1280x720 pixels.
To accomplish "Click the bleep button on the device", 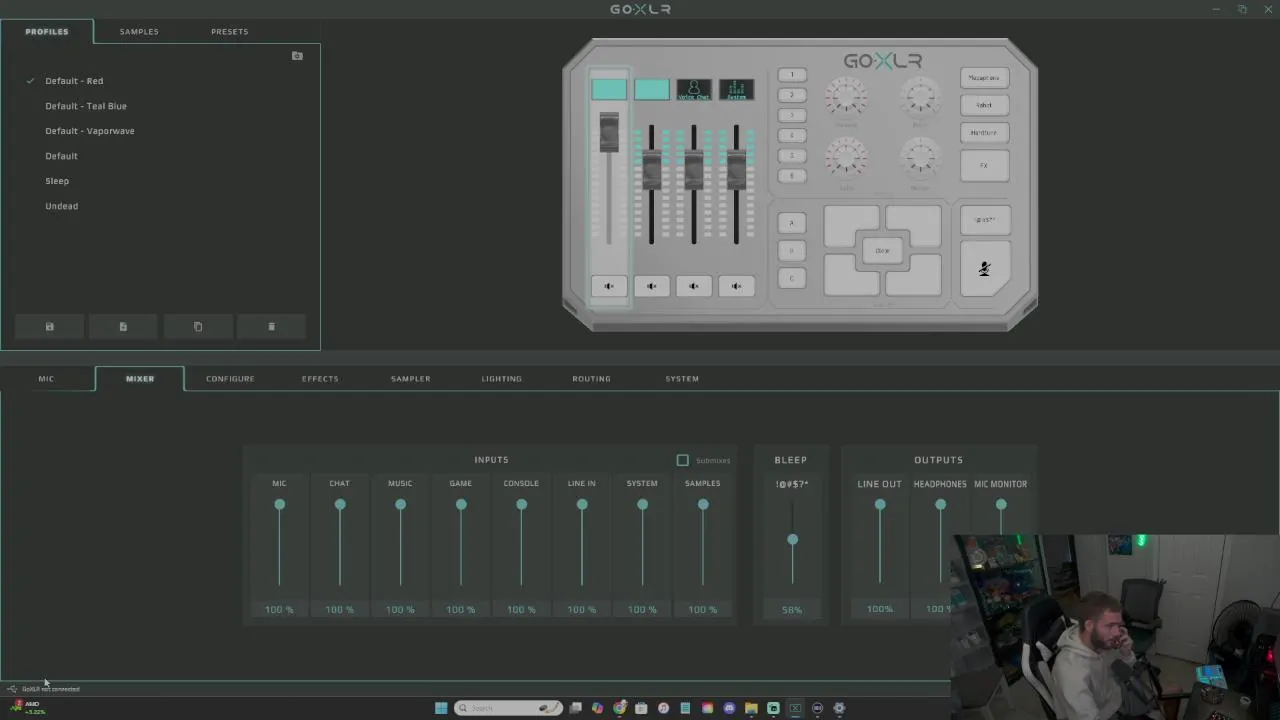I will click(985, 220).
